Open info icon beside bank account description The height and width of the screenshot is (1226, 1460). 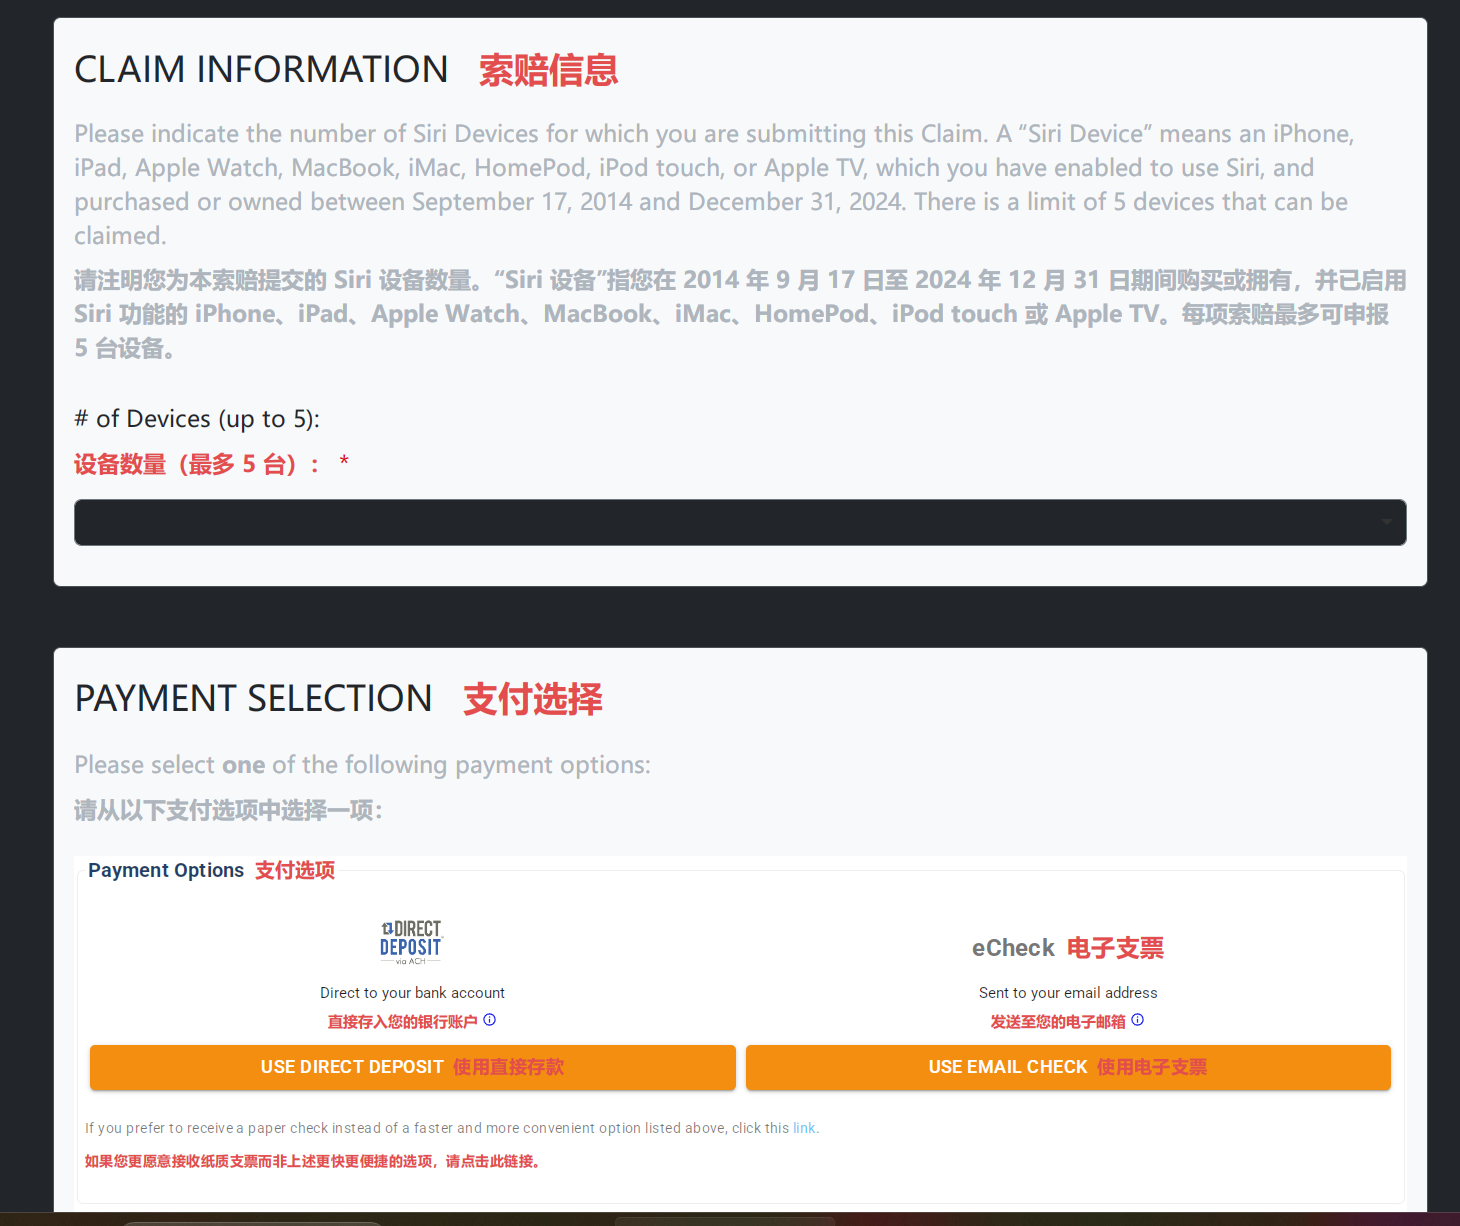point(490,1020)
